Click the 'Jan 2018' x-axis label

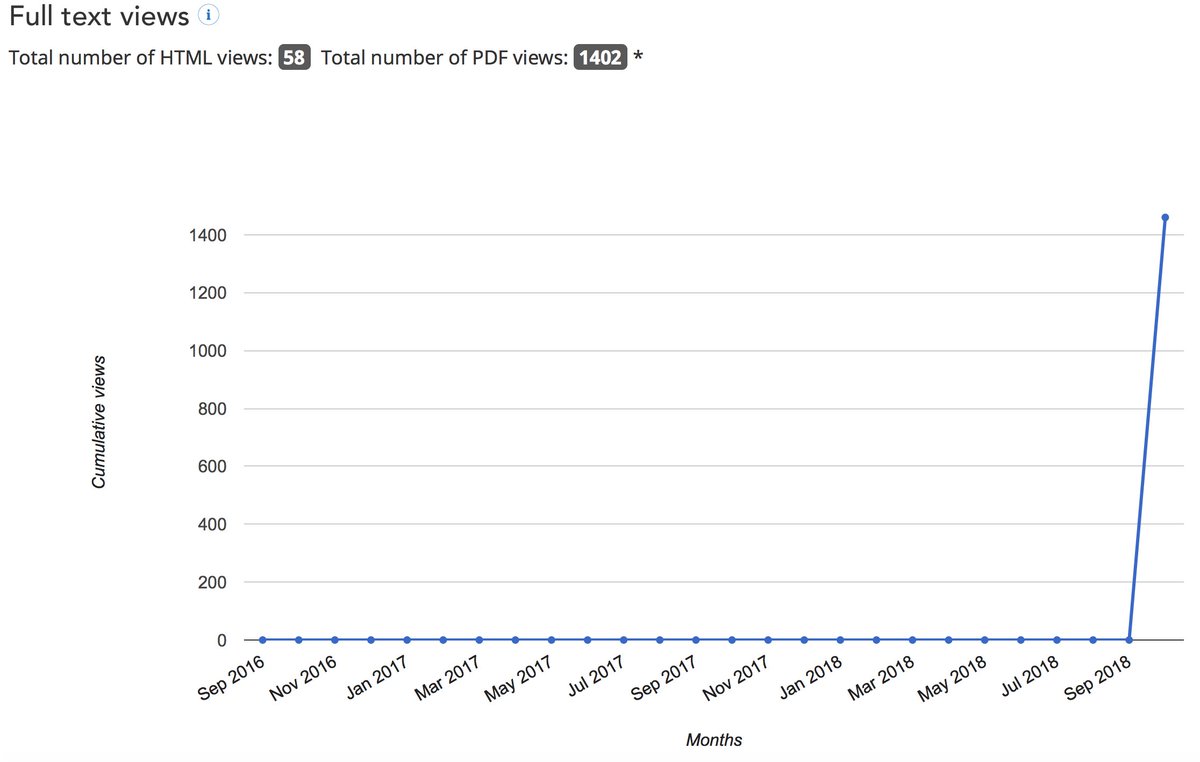coord(808,678)
